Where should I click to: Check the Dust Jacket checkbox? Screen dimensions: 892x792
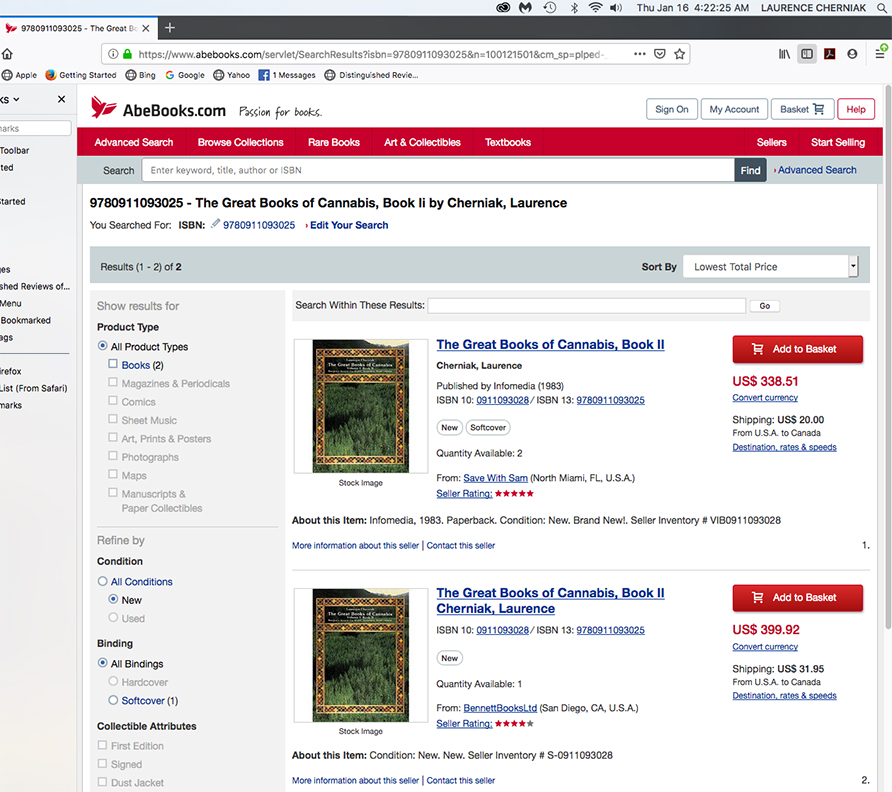102,782
